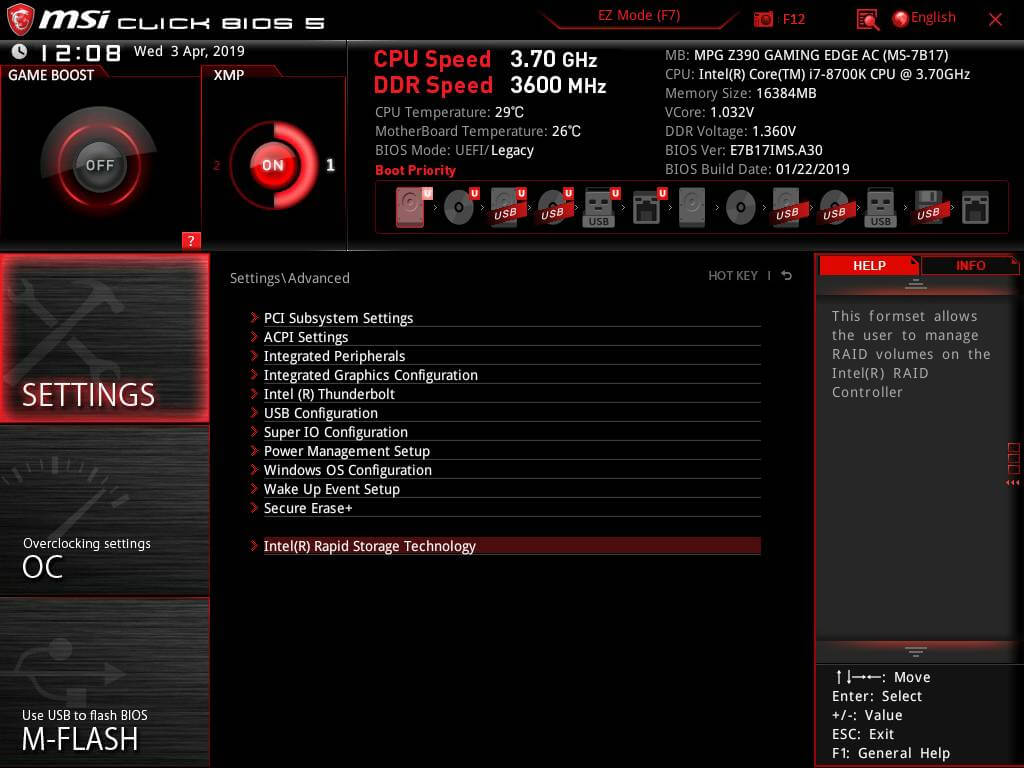
Task: Select the UEFI network boot icon
Action: click(x=649, y=208)
